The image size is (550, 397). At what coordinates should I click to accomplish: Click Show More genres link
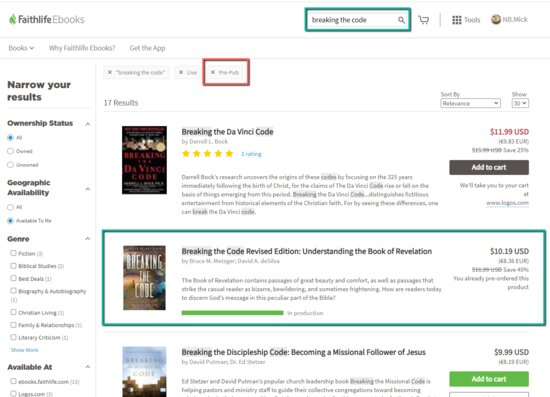point(24,350)
